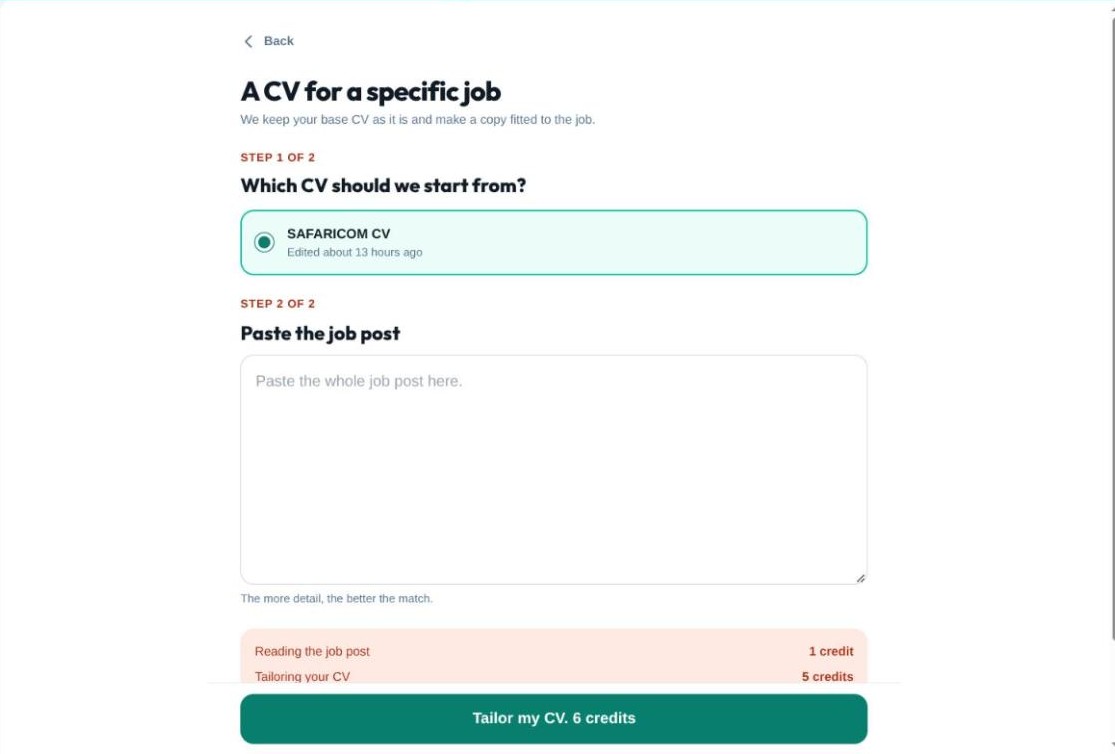Click the 'A CV for a specific job' heading
This screenshot has height=754, width=1115.
point(370,92)
